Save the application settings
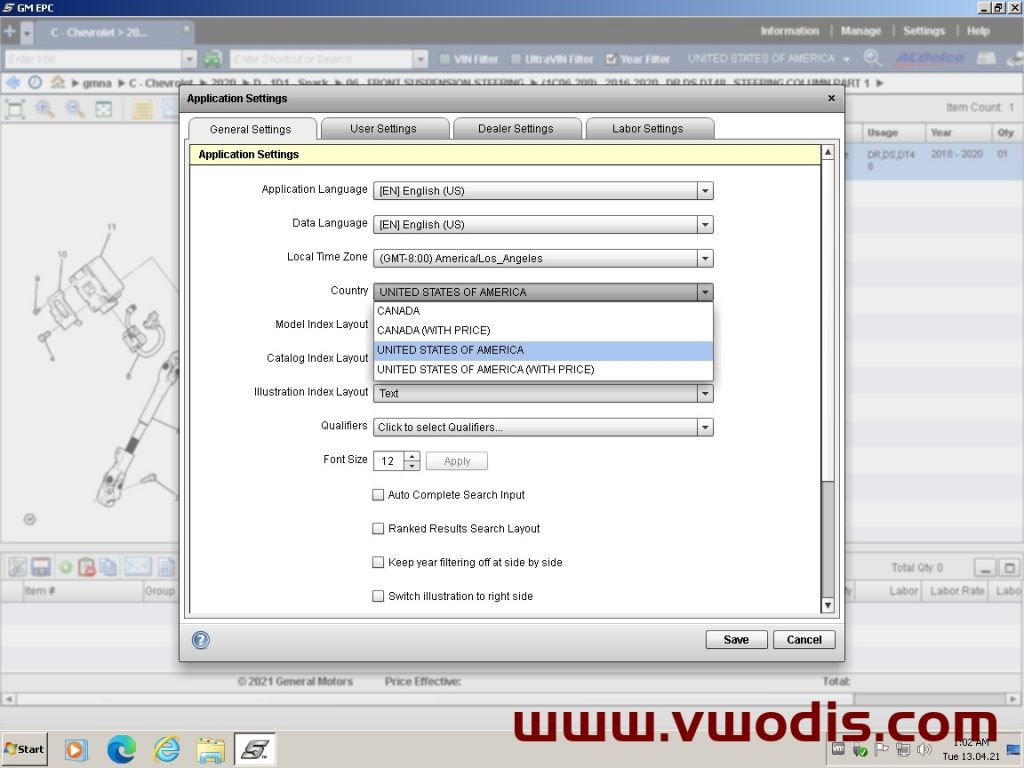This screenshot has height=768, width=1024. click(x=736, y=639)
